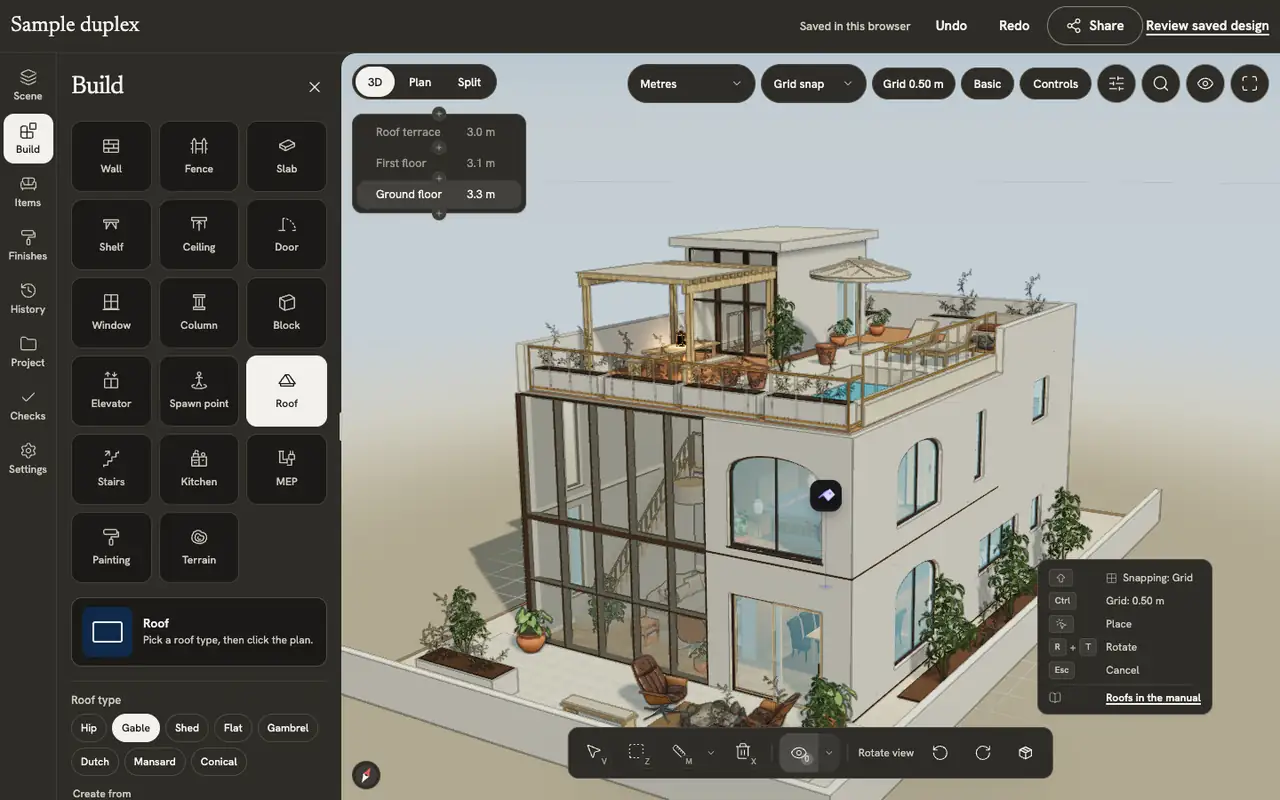Select the Block build tool
Image resolution: width=1280 pixels, height=800 pixels.
point(287,313)
